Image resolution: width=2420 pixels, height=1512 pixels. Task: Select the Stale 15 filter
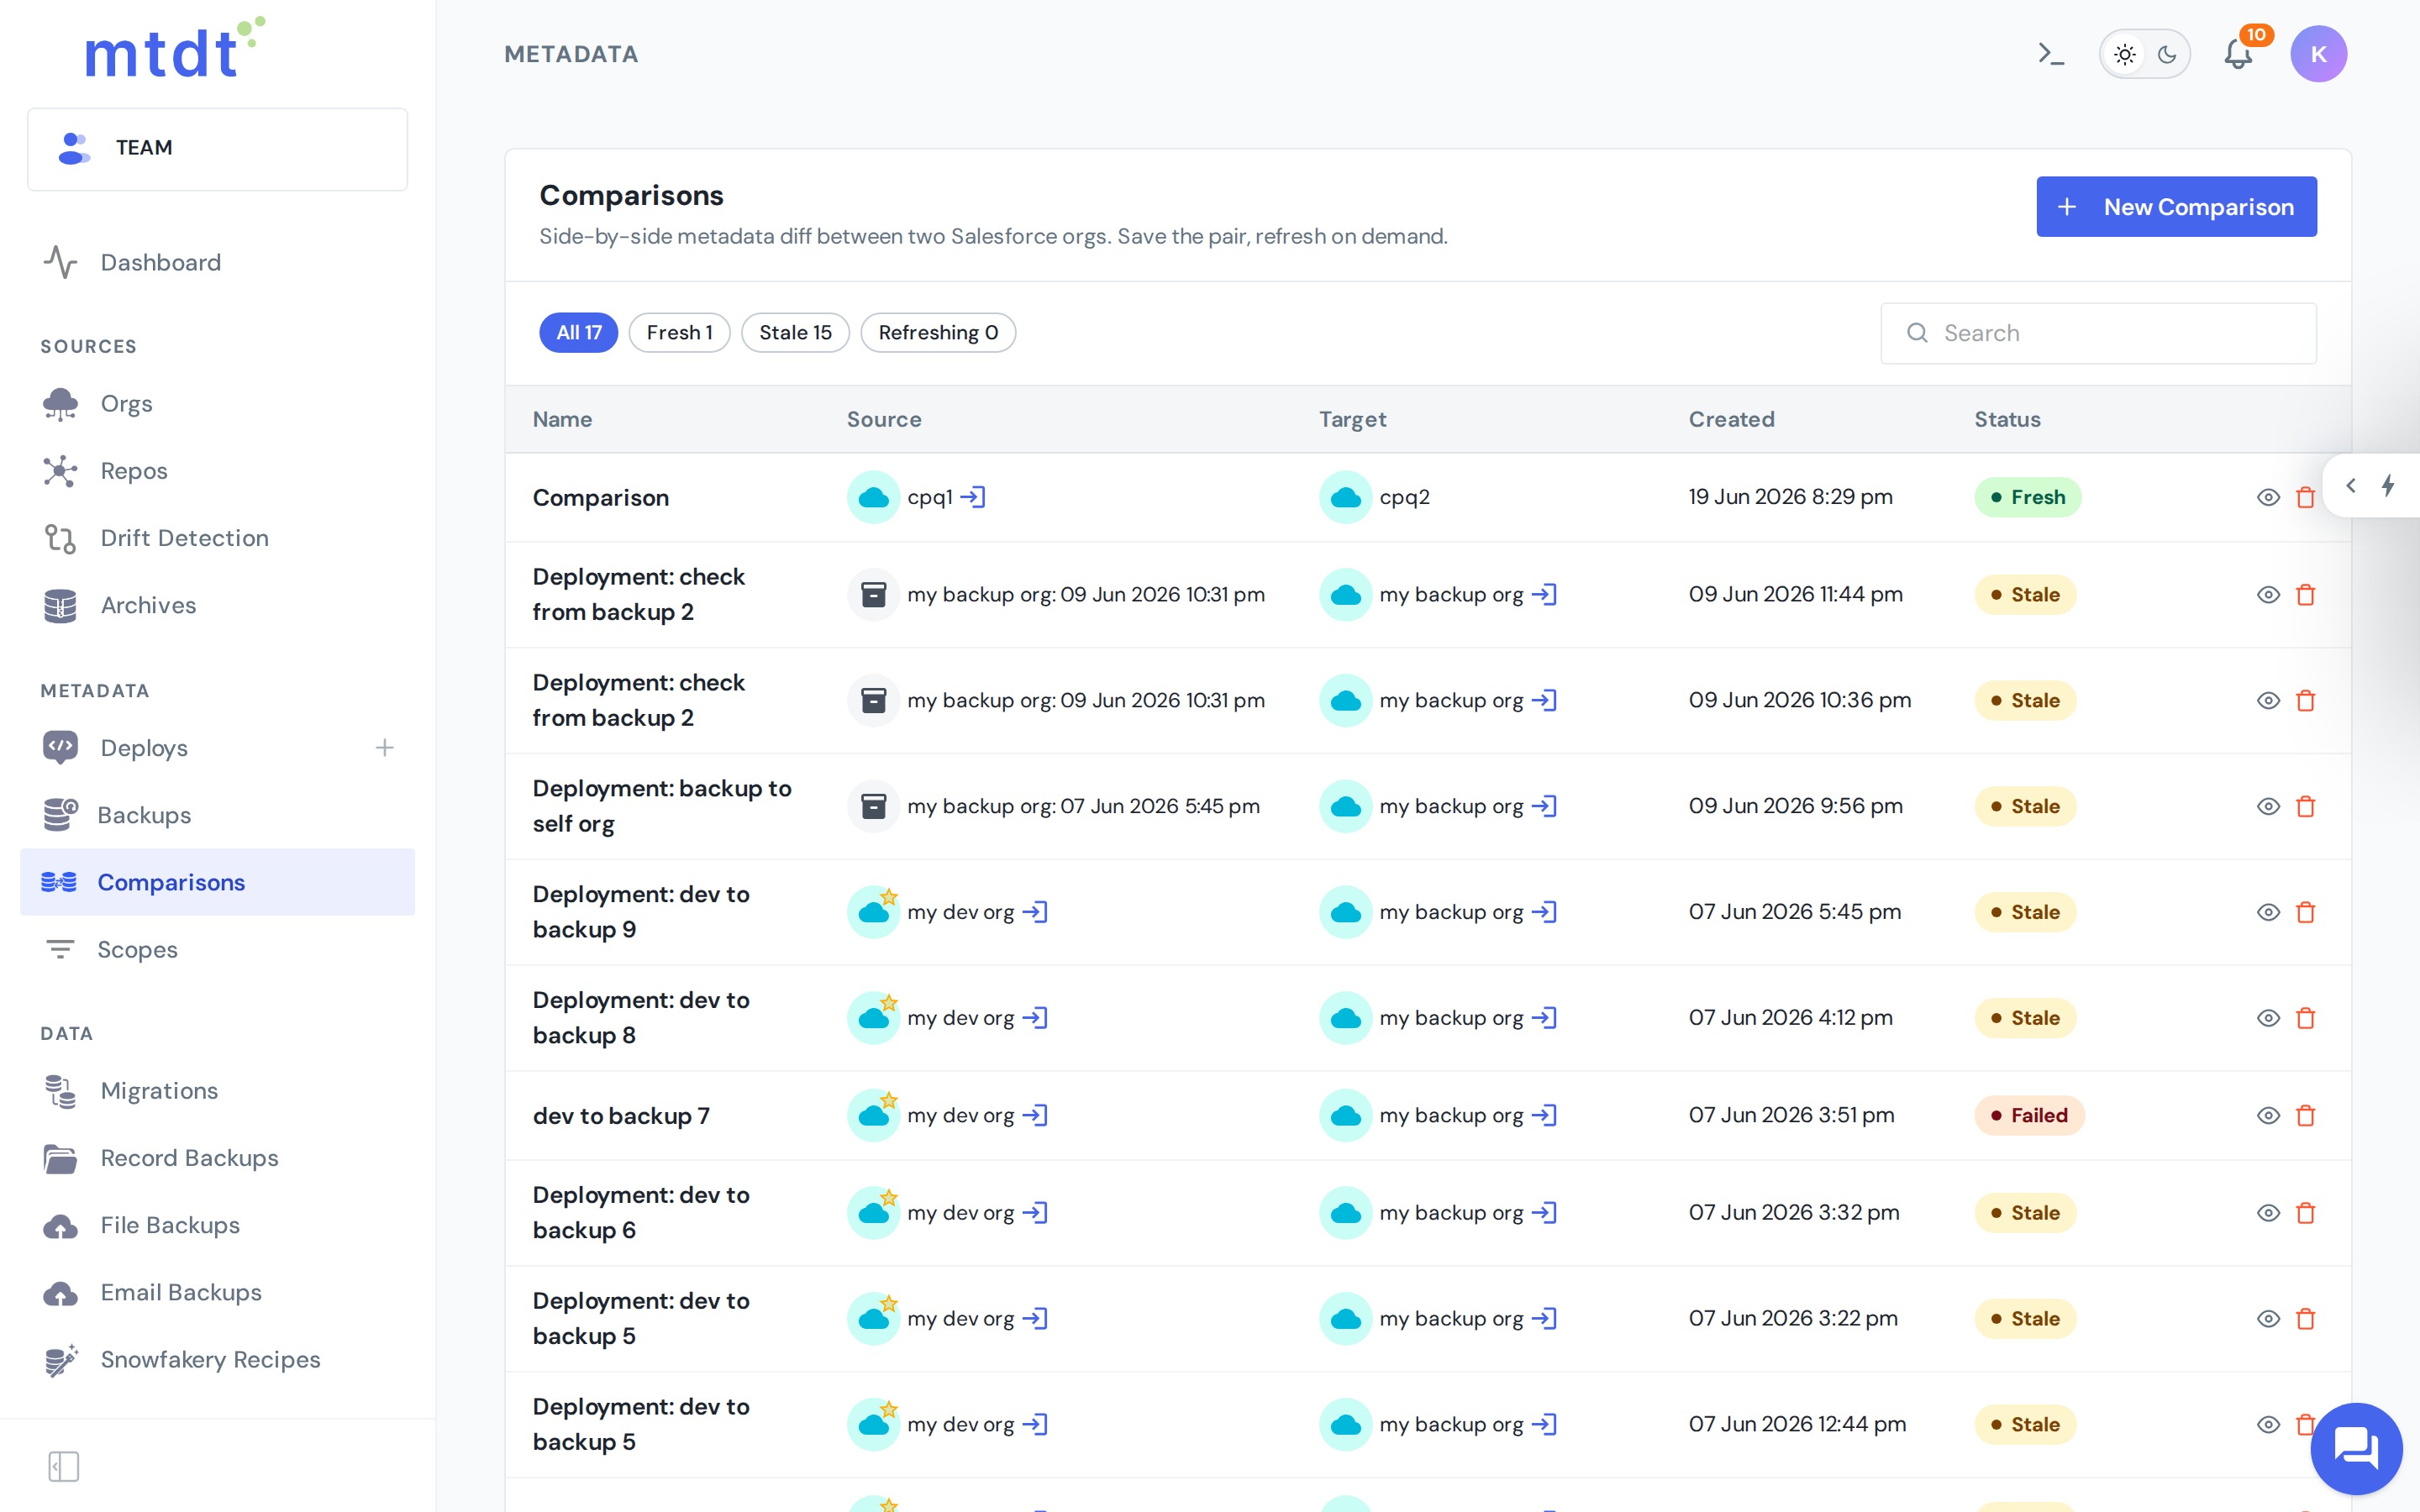(796, 332)
